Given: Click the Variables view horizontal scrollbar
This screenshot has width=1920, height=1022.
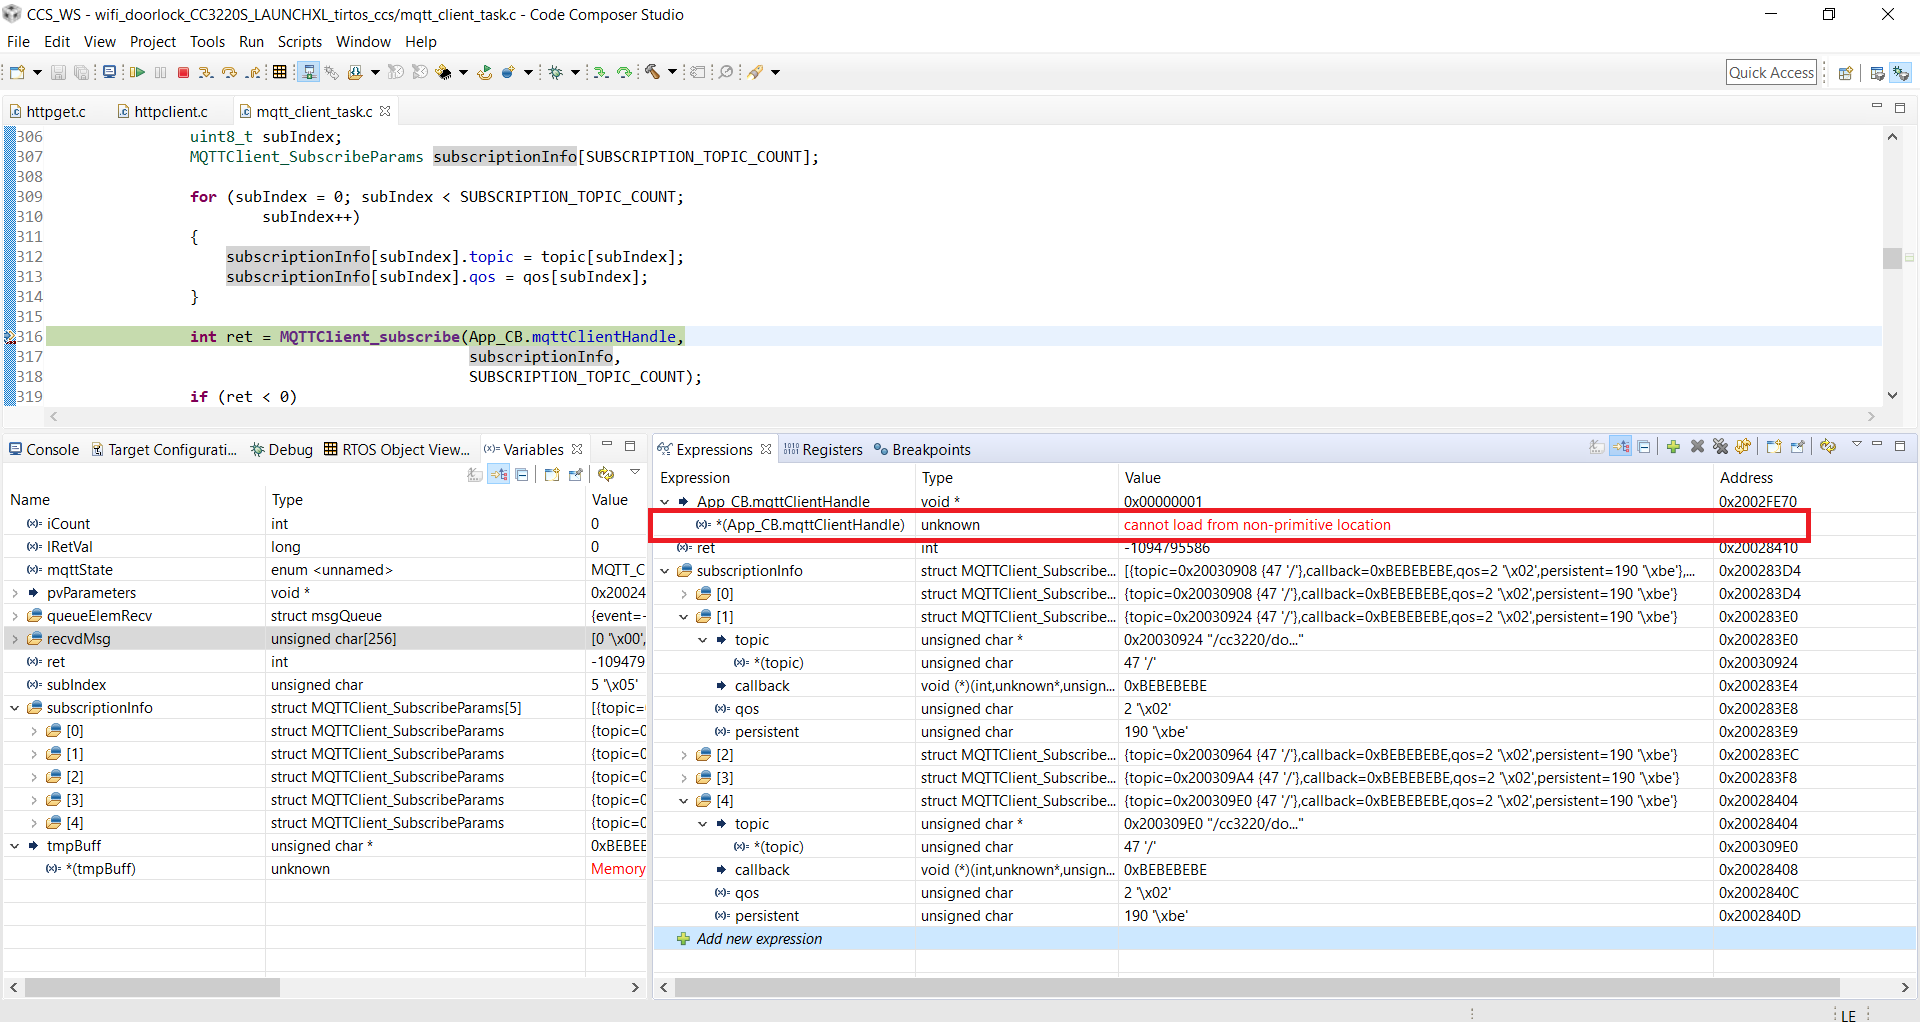Looking at the screenshot, I should tap(152, 987).
